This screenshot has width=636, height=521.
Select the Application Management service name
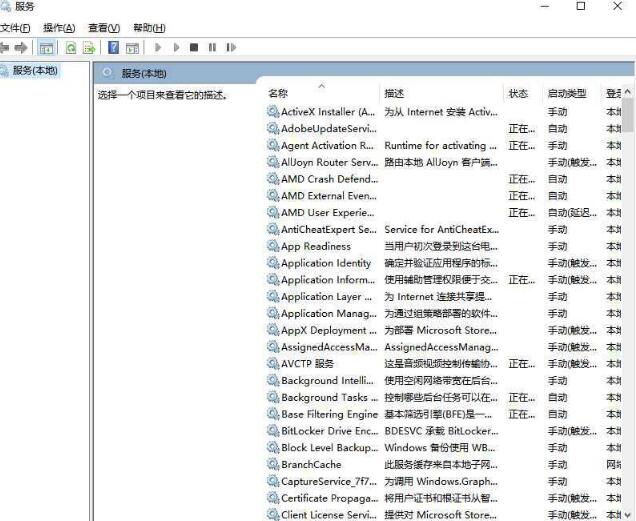329,314
